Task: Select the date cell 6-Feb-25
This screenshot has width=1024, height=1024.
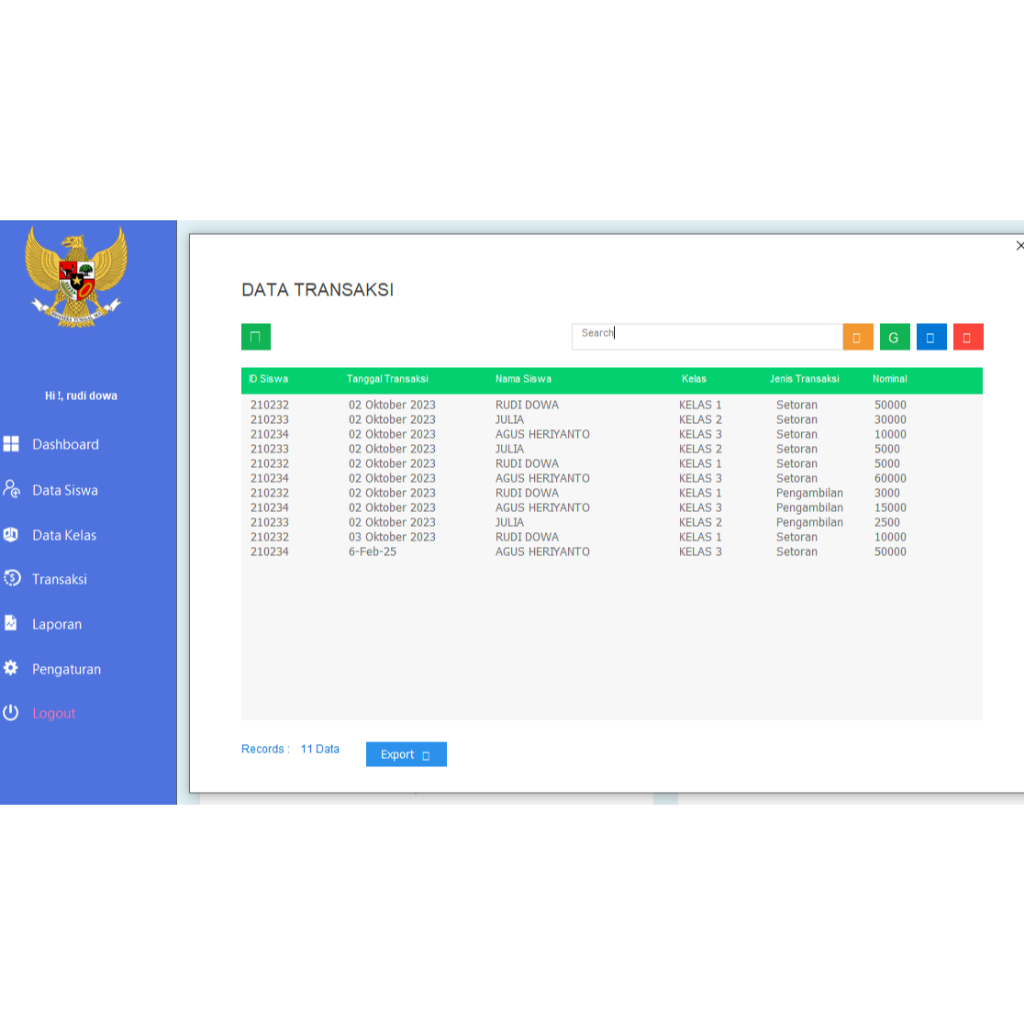Action: pos(372,552)
